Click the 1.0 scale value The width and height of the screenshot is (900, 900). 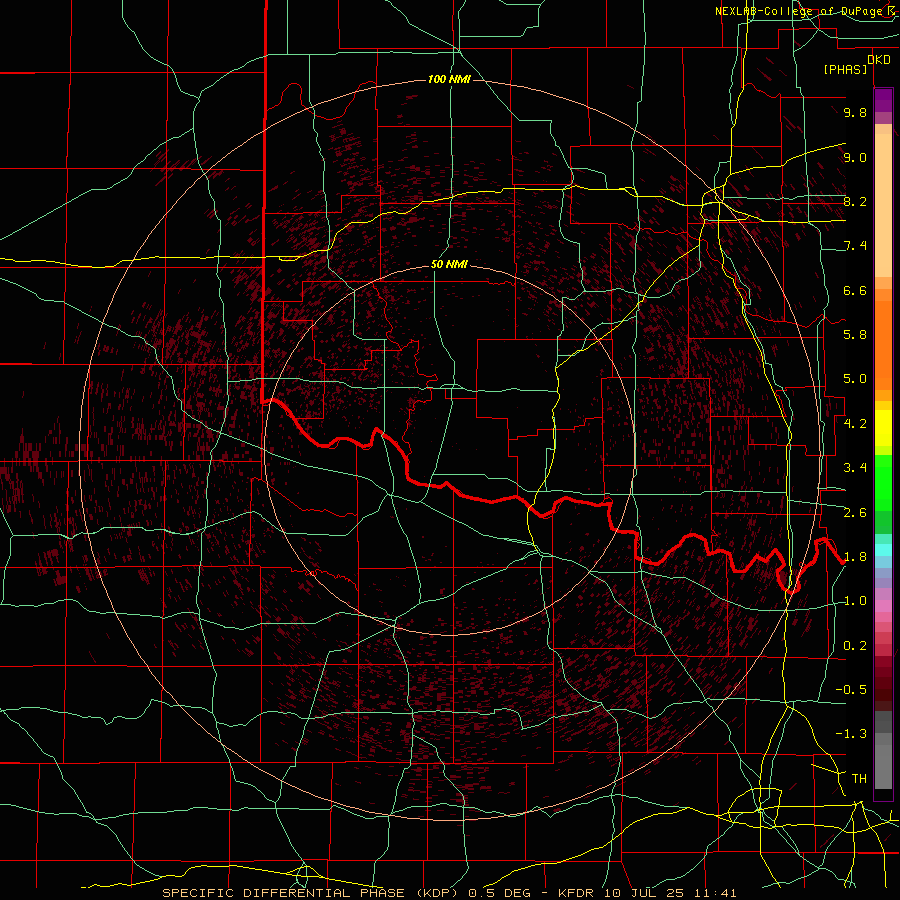coord(855,601)
